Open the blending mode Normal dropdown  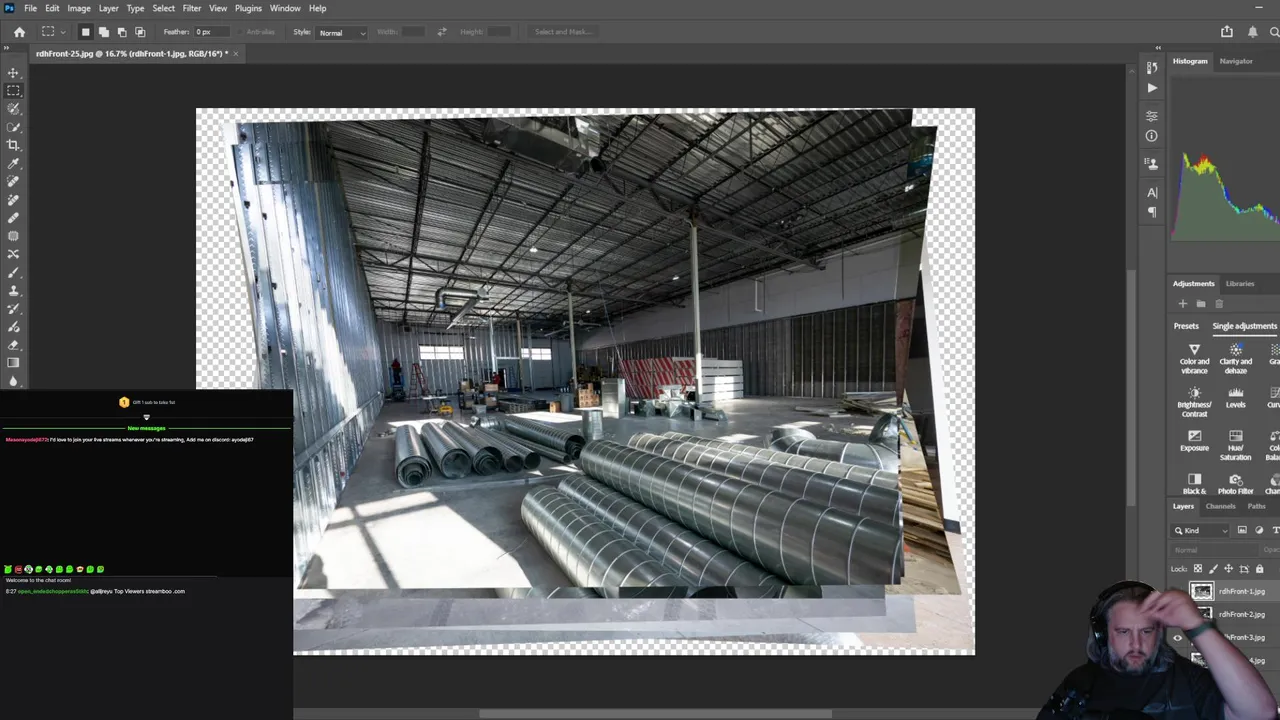tap(1213, 550)
